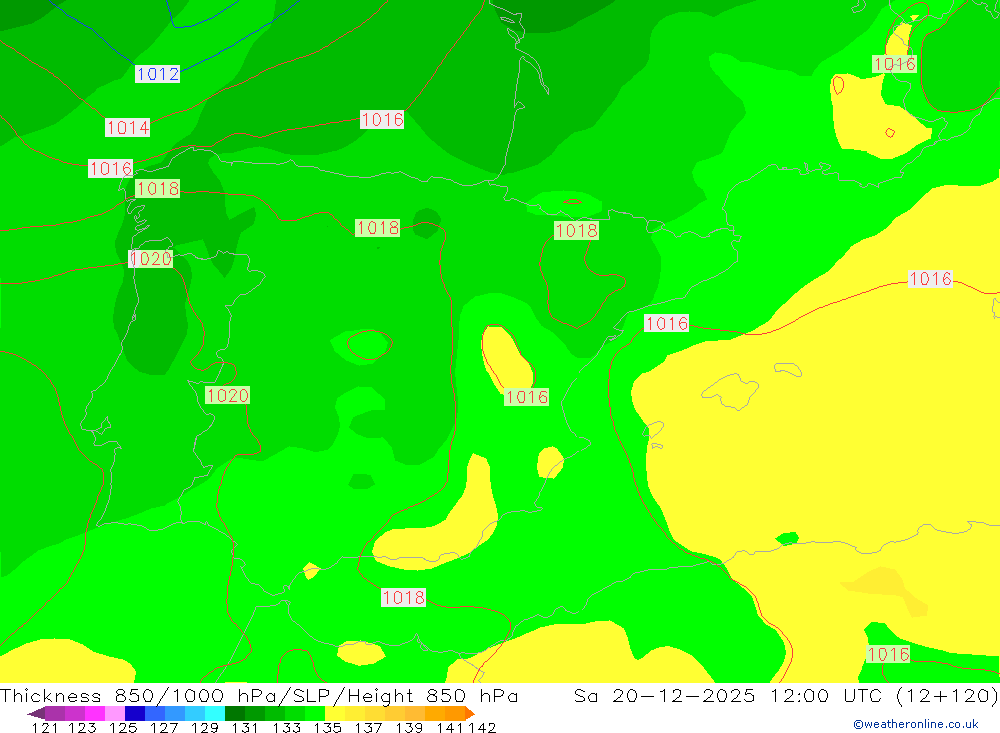Click the 1020 label below the other 1020
The width and height of the screenshot is (1000, 733).
pos(227,396)
